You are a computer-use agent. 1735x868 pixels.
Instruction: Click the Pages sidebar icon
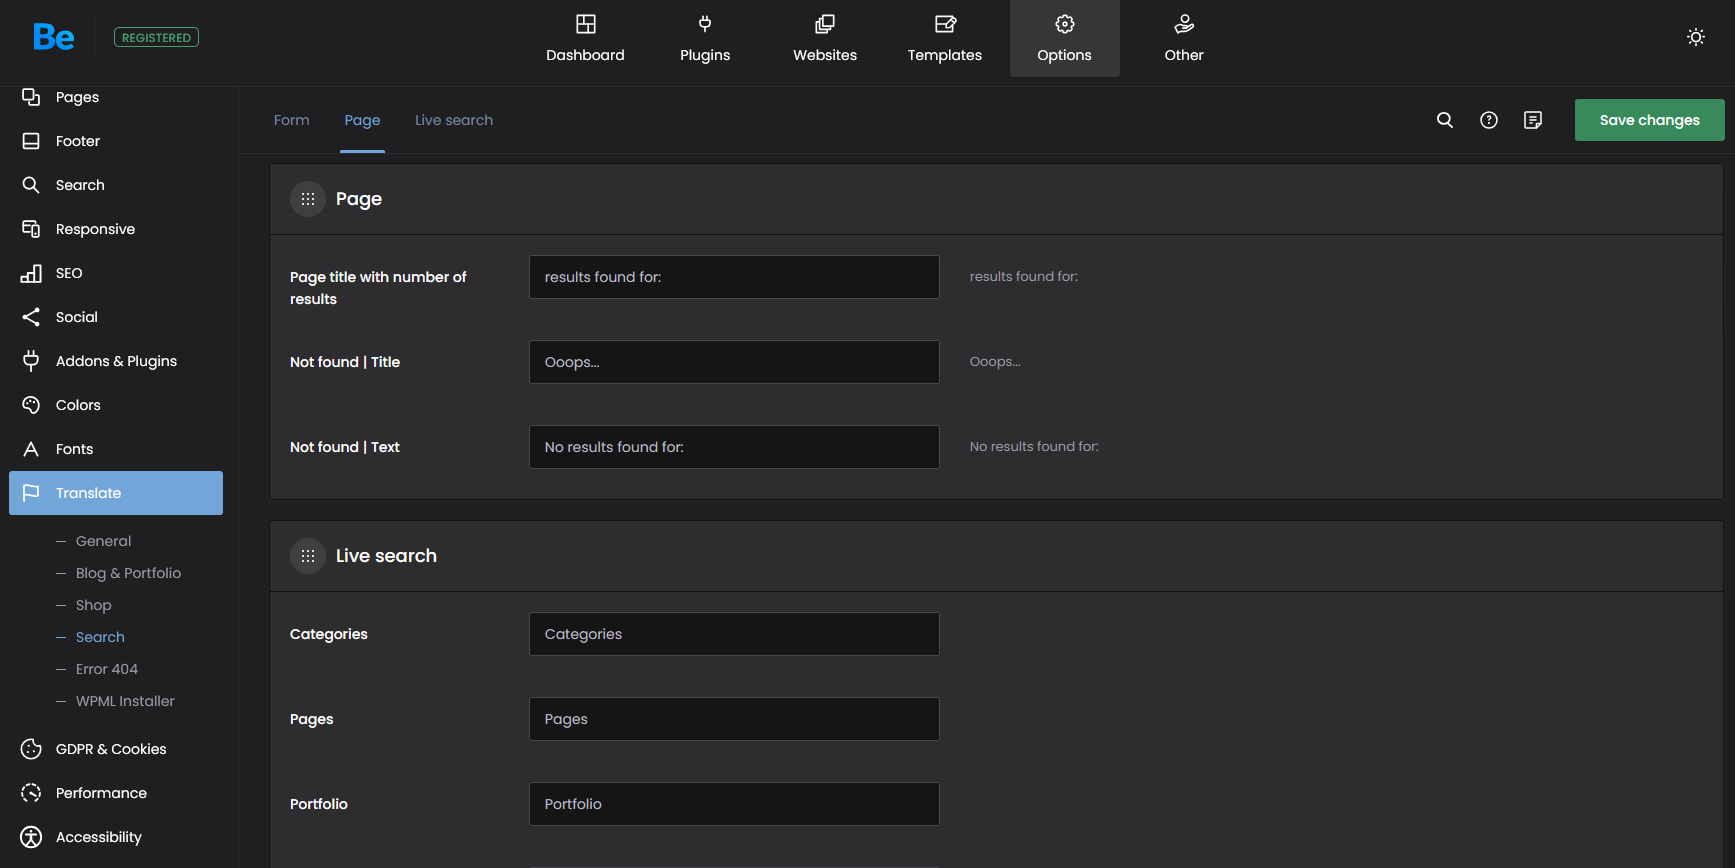click(31, 97)
